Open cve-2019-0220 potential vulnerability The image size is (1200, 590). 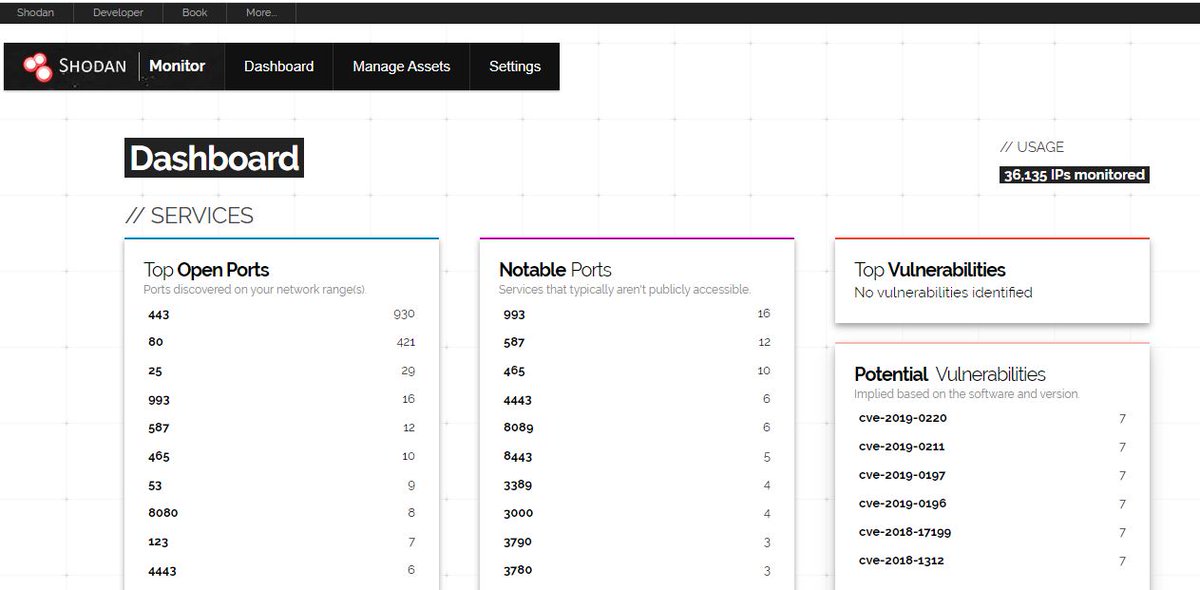point(902,418)
